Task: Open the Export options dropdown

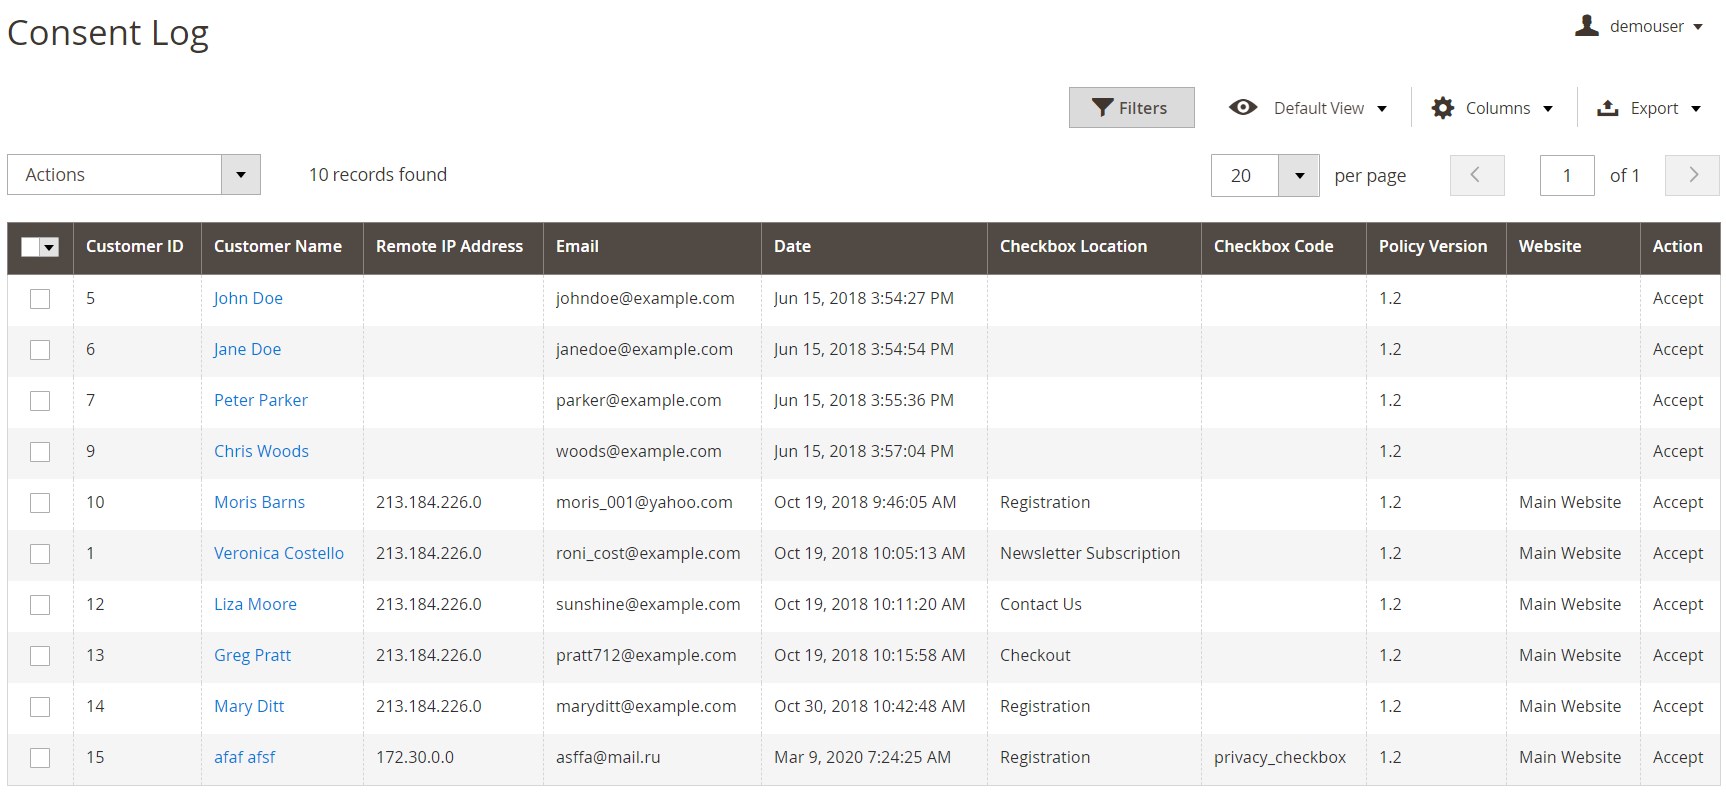Action: (x=1649, y=108)
